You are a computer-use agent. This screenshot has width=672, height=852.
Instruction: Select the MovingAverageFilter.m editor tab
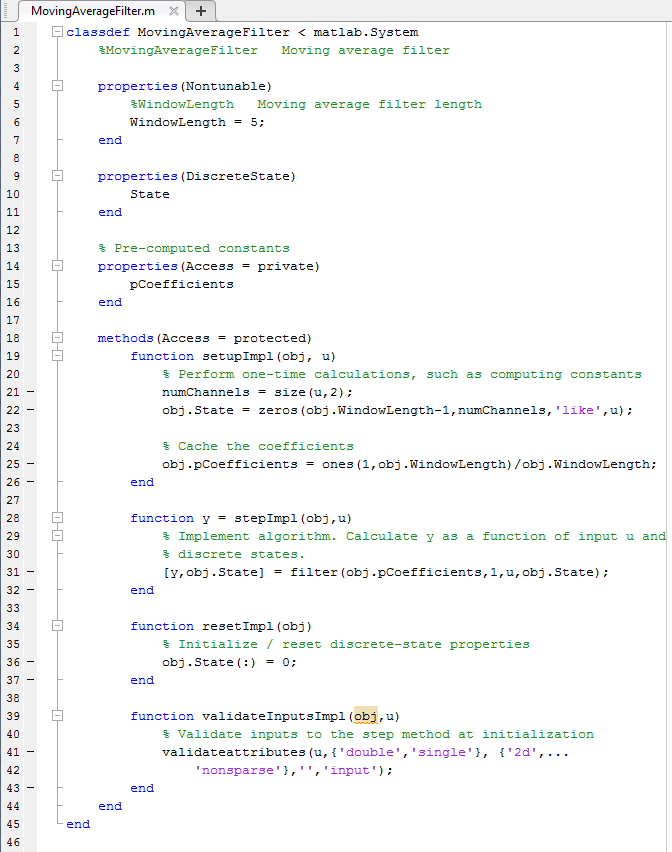pyautogui.click(x=92, y=11)
